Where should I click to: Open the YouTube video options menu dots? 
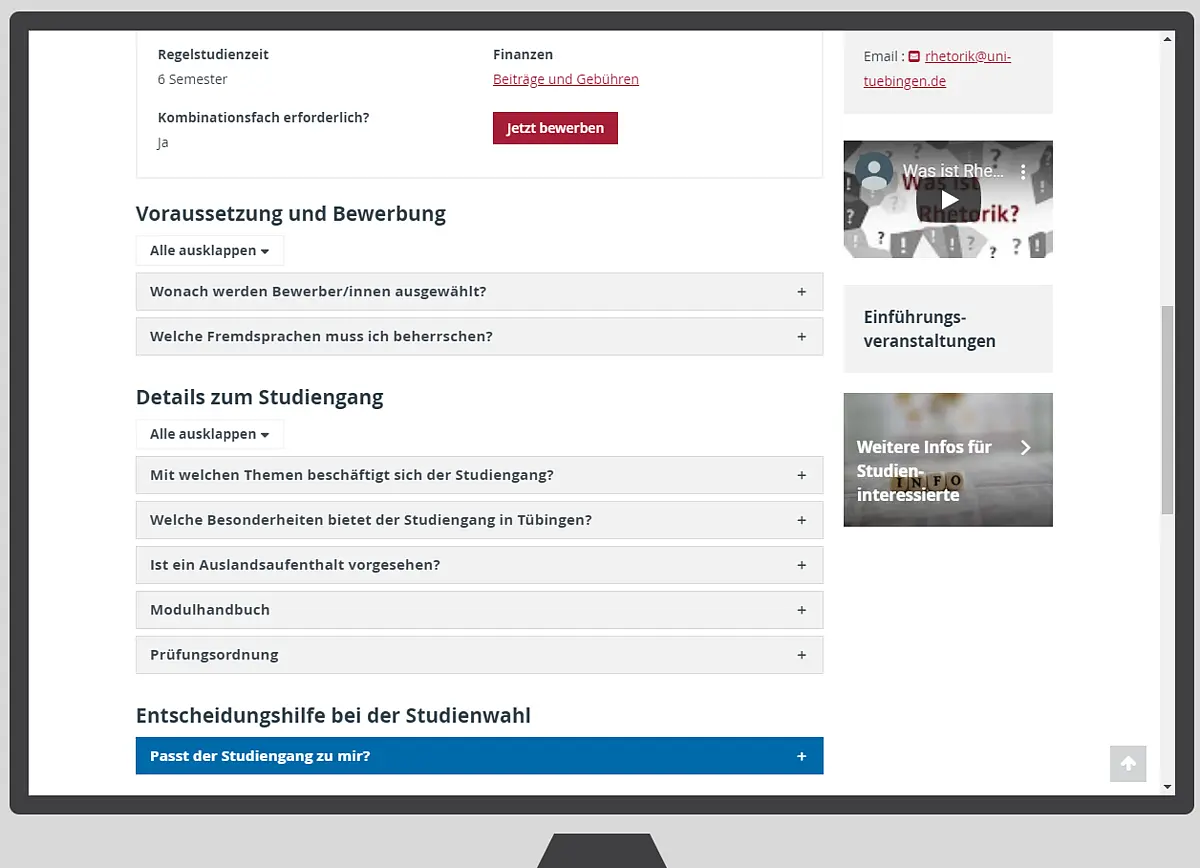click(x=1023, y=171)
